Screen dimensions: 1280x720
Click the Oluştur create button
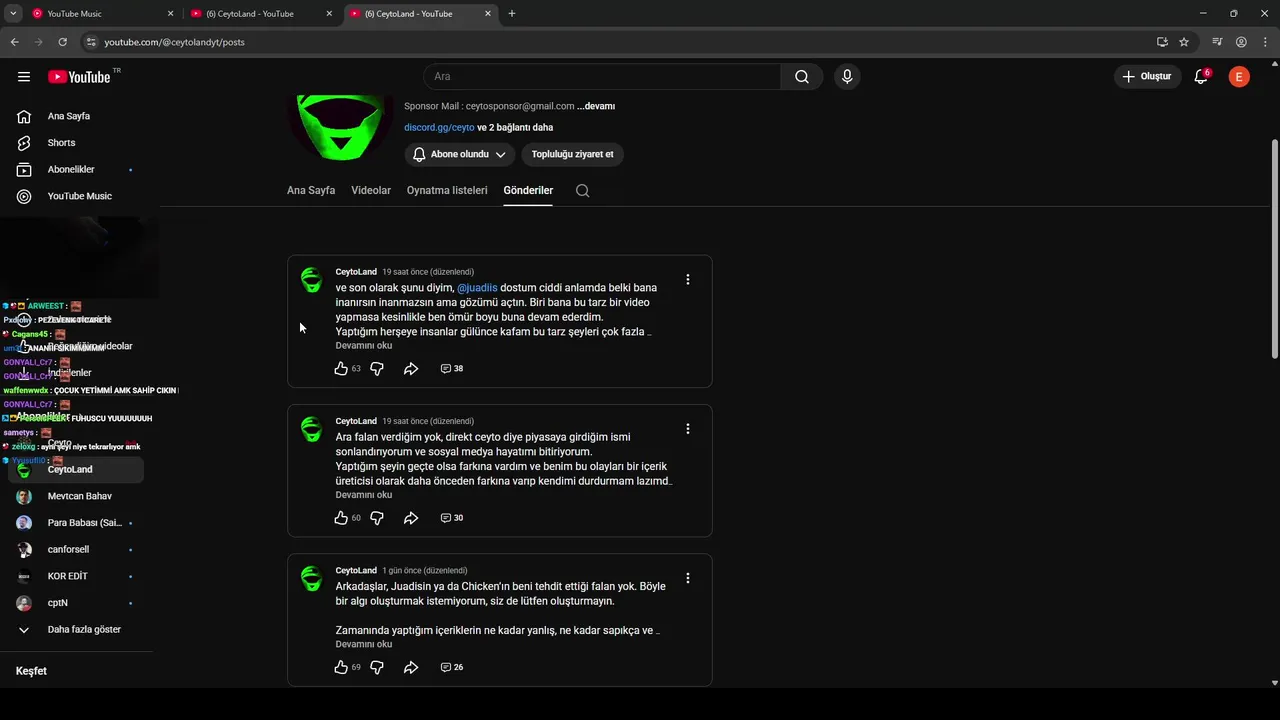click(x=1146, y=77)
